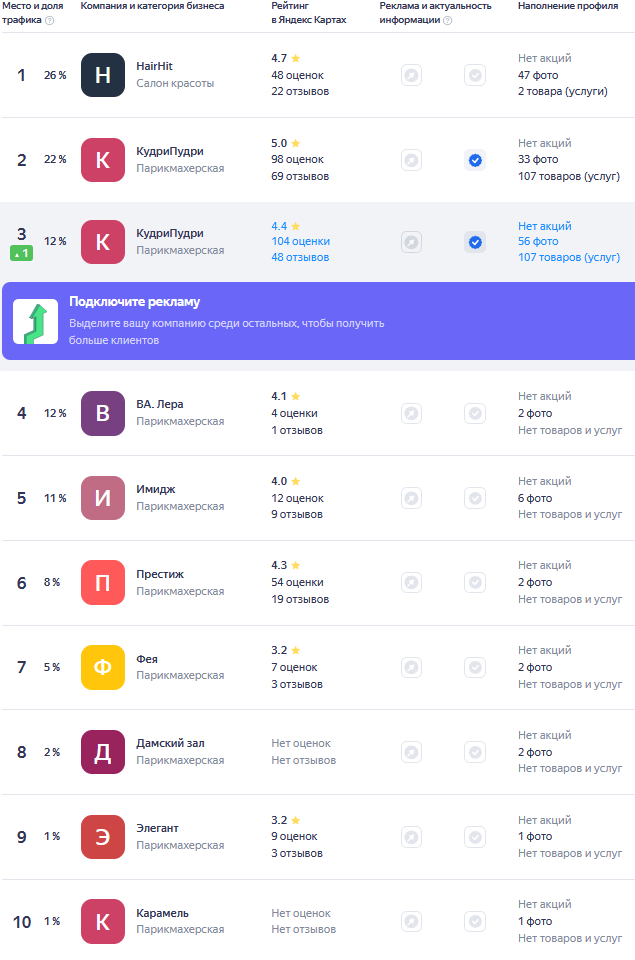
Task: Click the 2 товара (услуги) value
Action: [563, 91]
